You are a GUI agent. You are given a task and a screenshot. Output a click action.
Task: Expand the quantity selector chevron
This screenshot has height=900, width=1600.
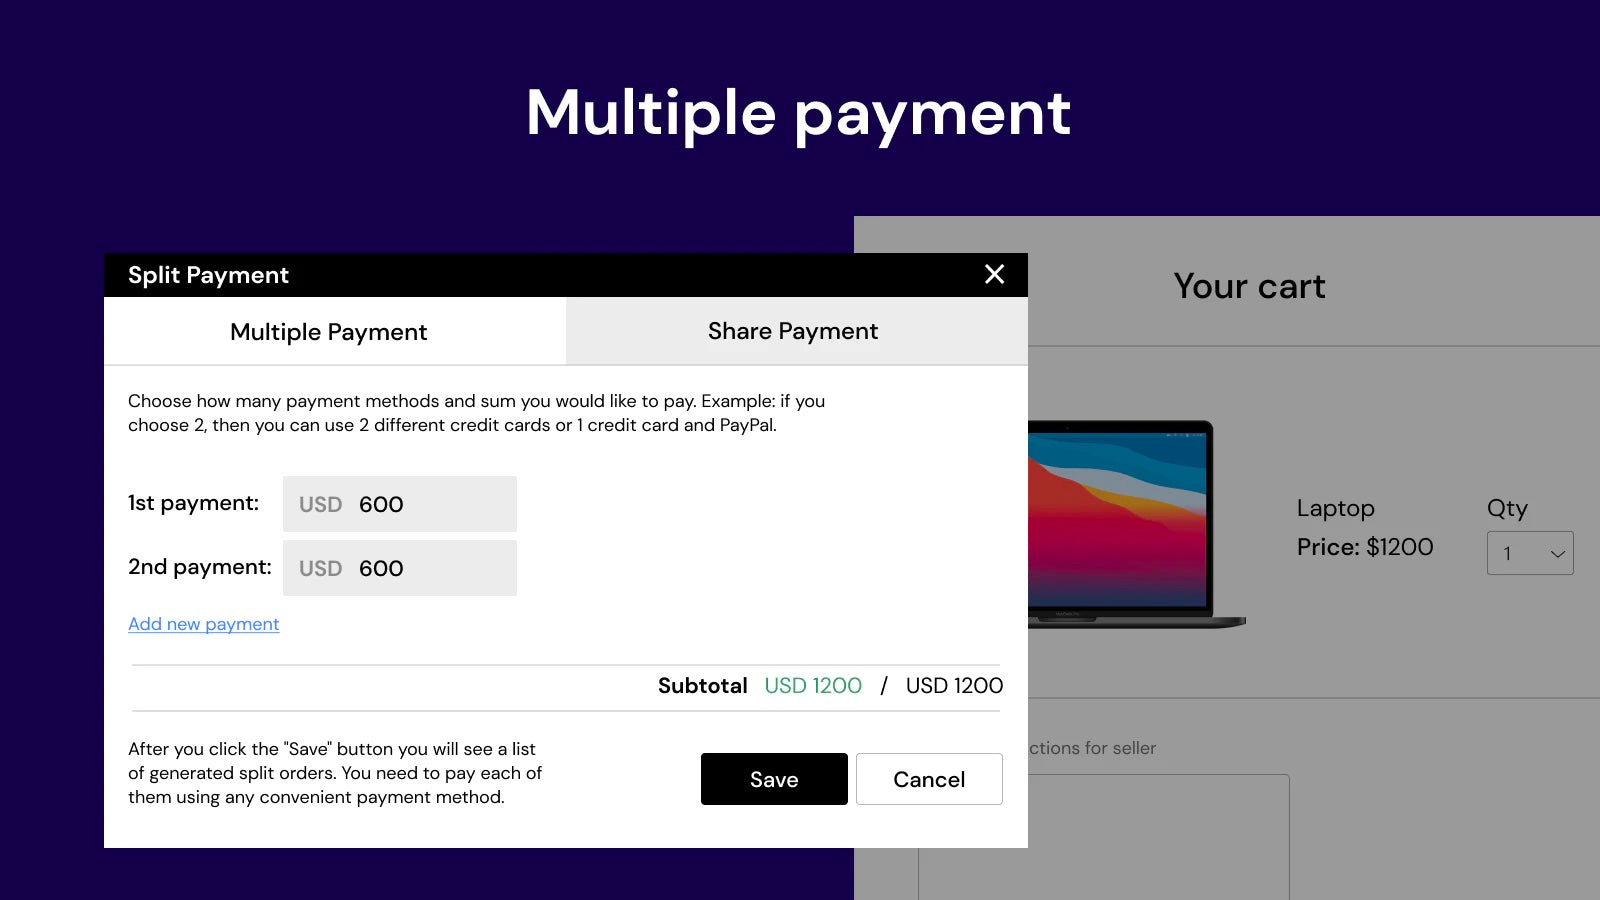1556,552
